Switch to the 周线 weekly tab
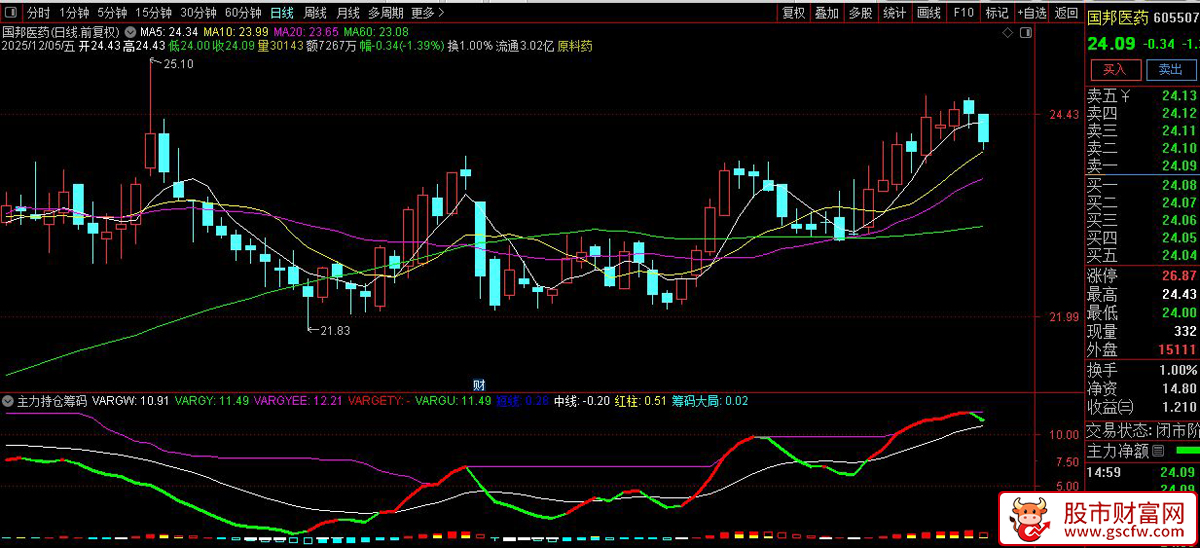Viewport: 1200px width, 548px height. tap(314, 13)
